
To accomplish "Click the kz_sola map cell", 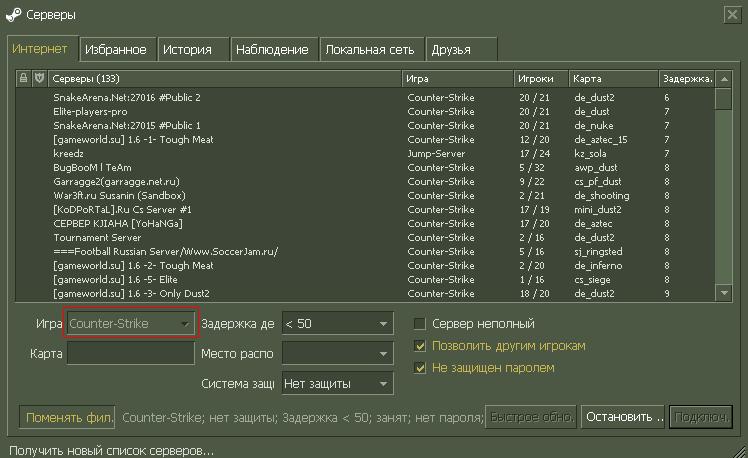I will click(591, 154).
